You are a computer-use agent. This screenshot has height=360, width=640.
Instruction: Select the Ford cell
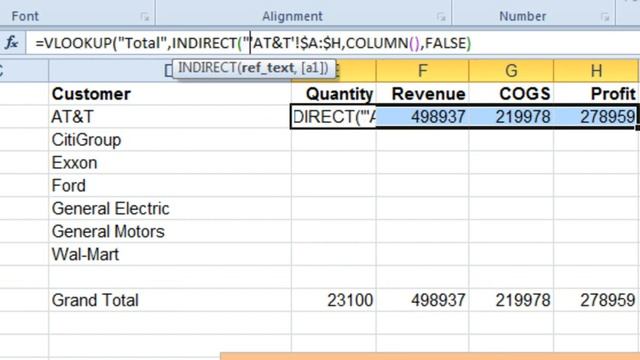point(170,186)
